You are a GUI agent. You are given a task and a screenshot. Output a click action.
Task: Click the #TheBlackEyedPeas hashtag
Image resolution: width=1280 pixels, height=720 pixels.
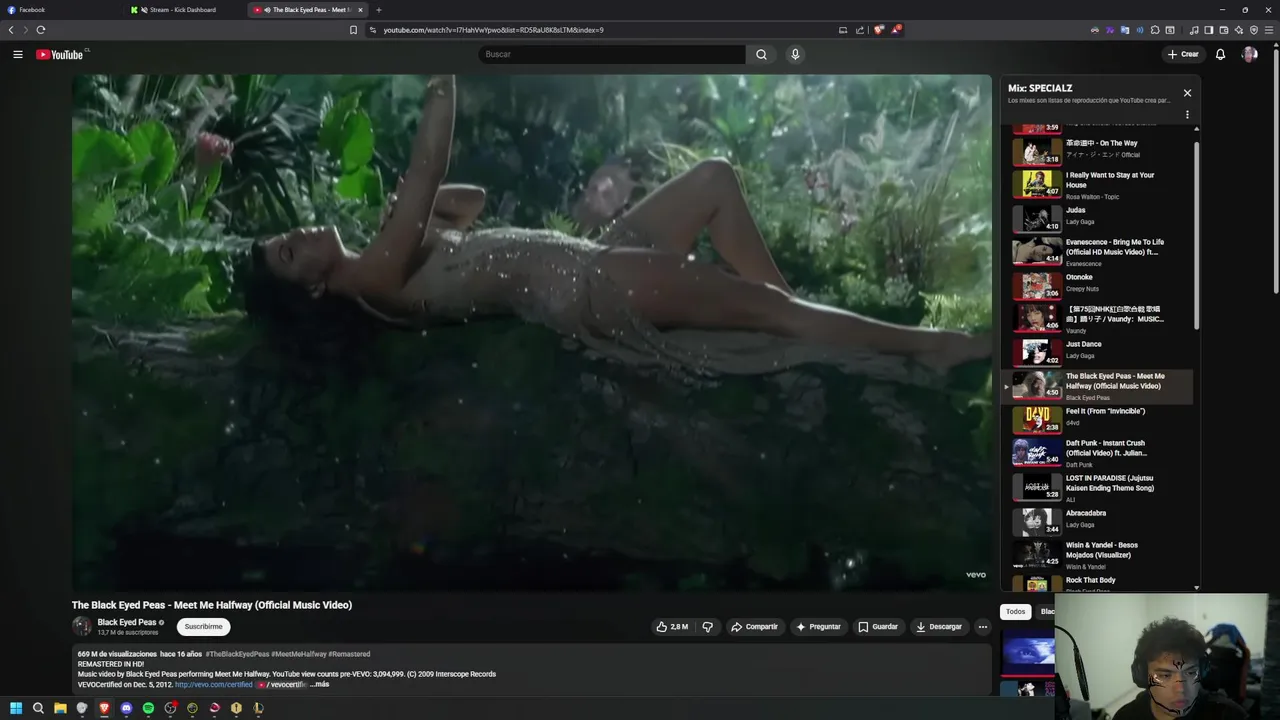click(x=237, y=654)
